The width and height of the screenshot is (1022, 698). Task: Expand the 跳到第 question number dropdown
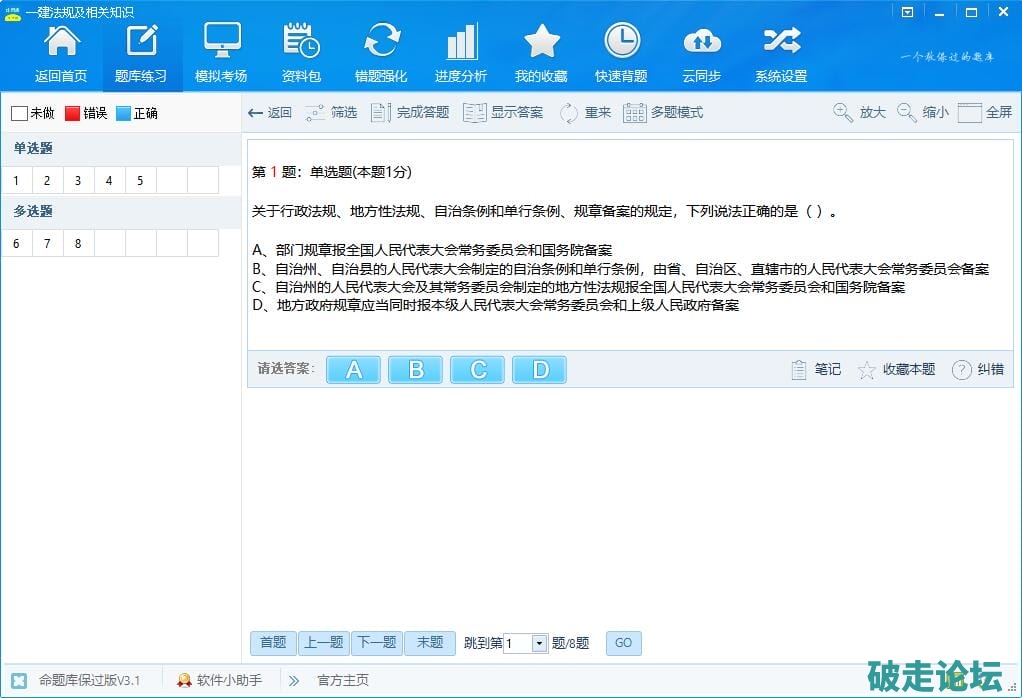pyautogui.click(x=539, y=643)
